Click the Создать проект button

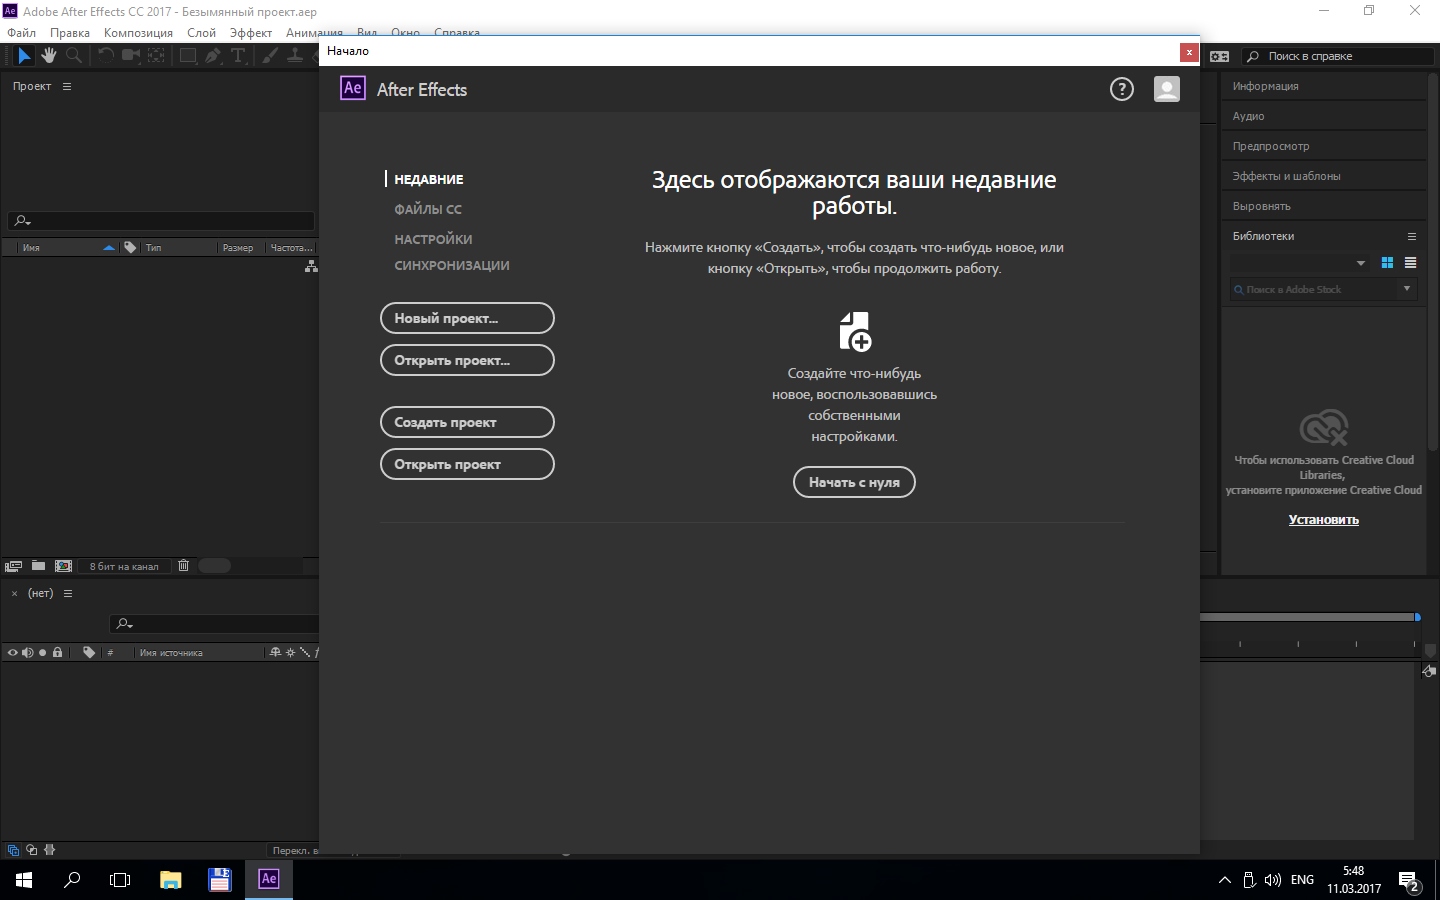[x=467, y=422]
